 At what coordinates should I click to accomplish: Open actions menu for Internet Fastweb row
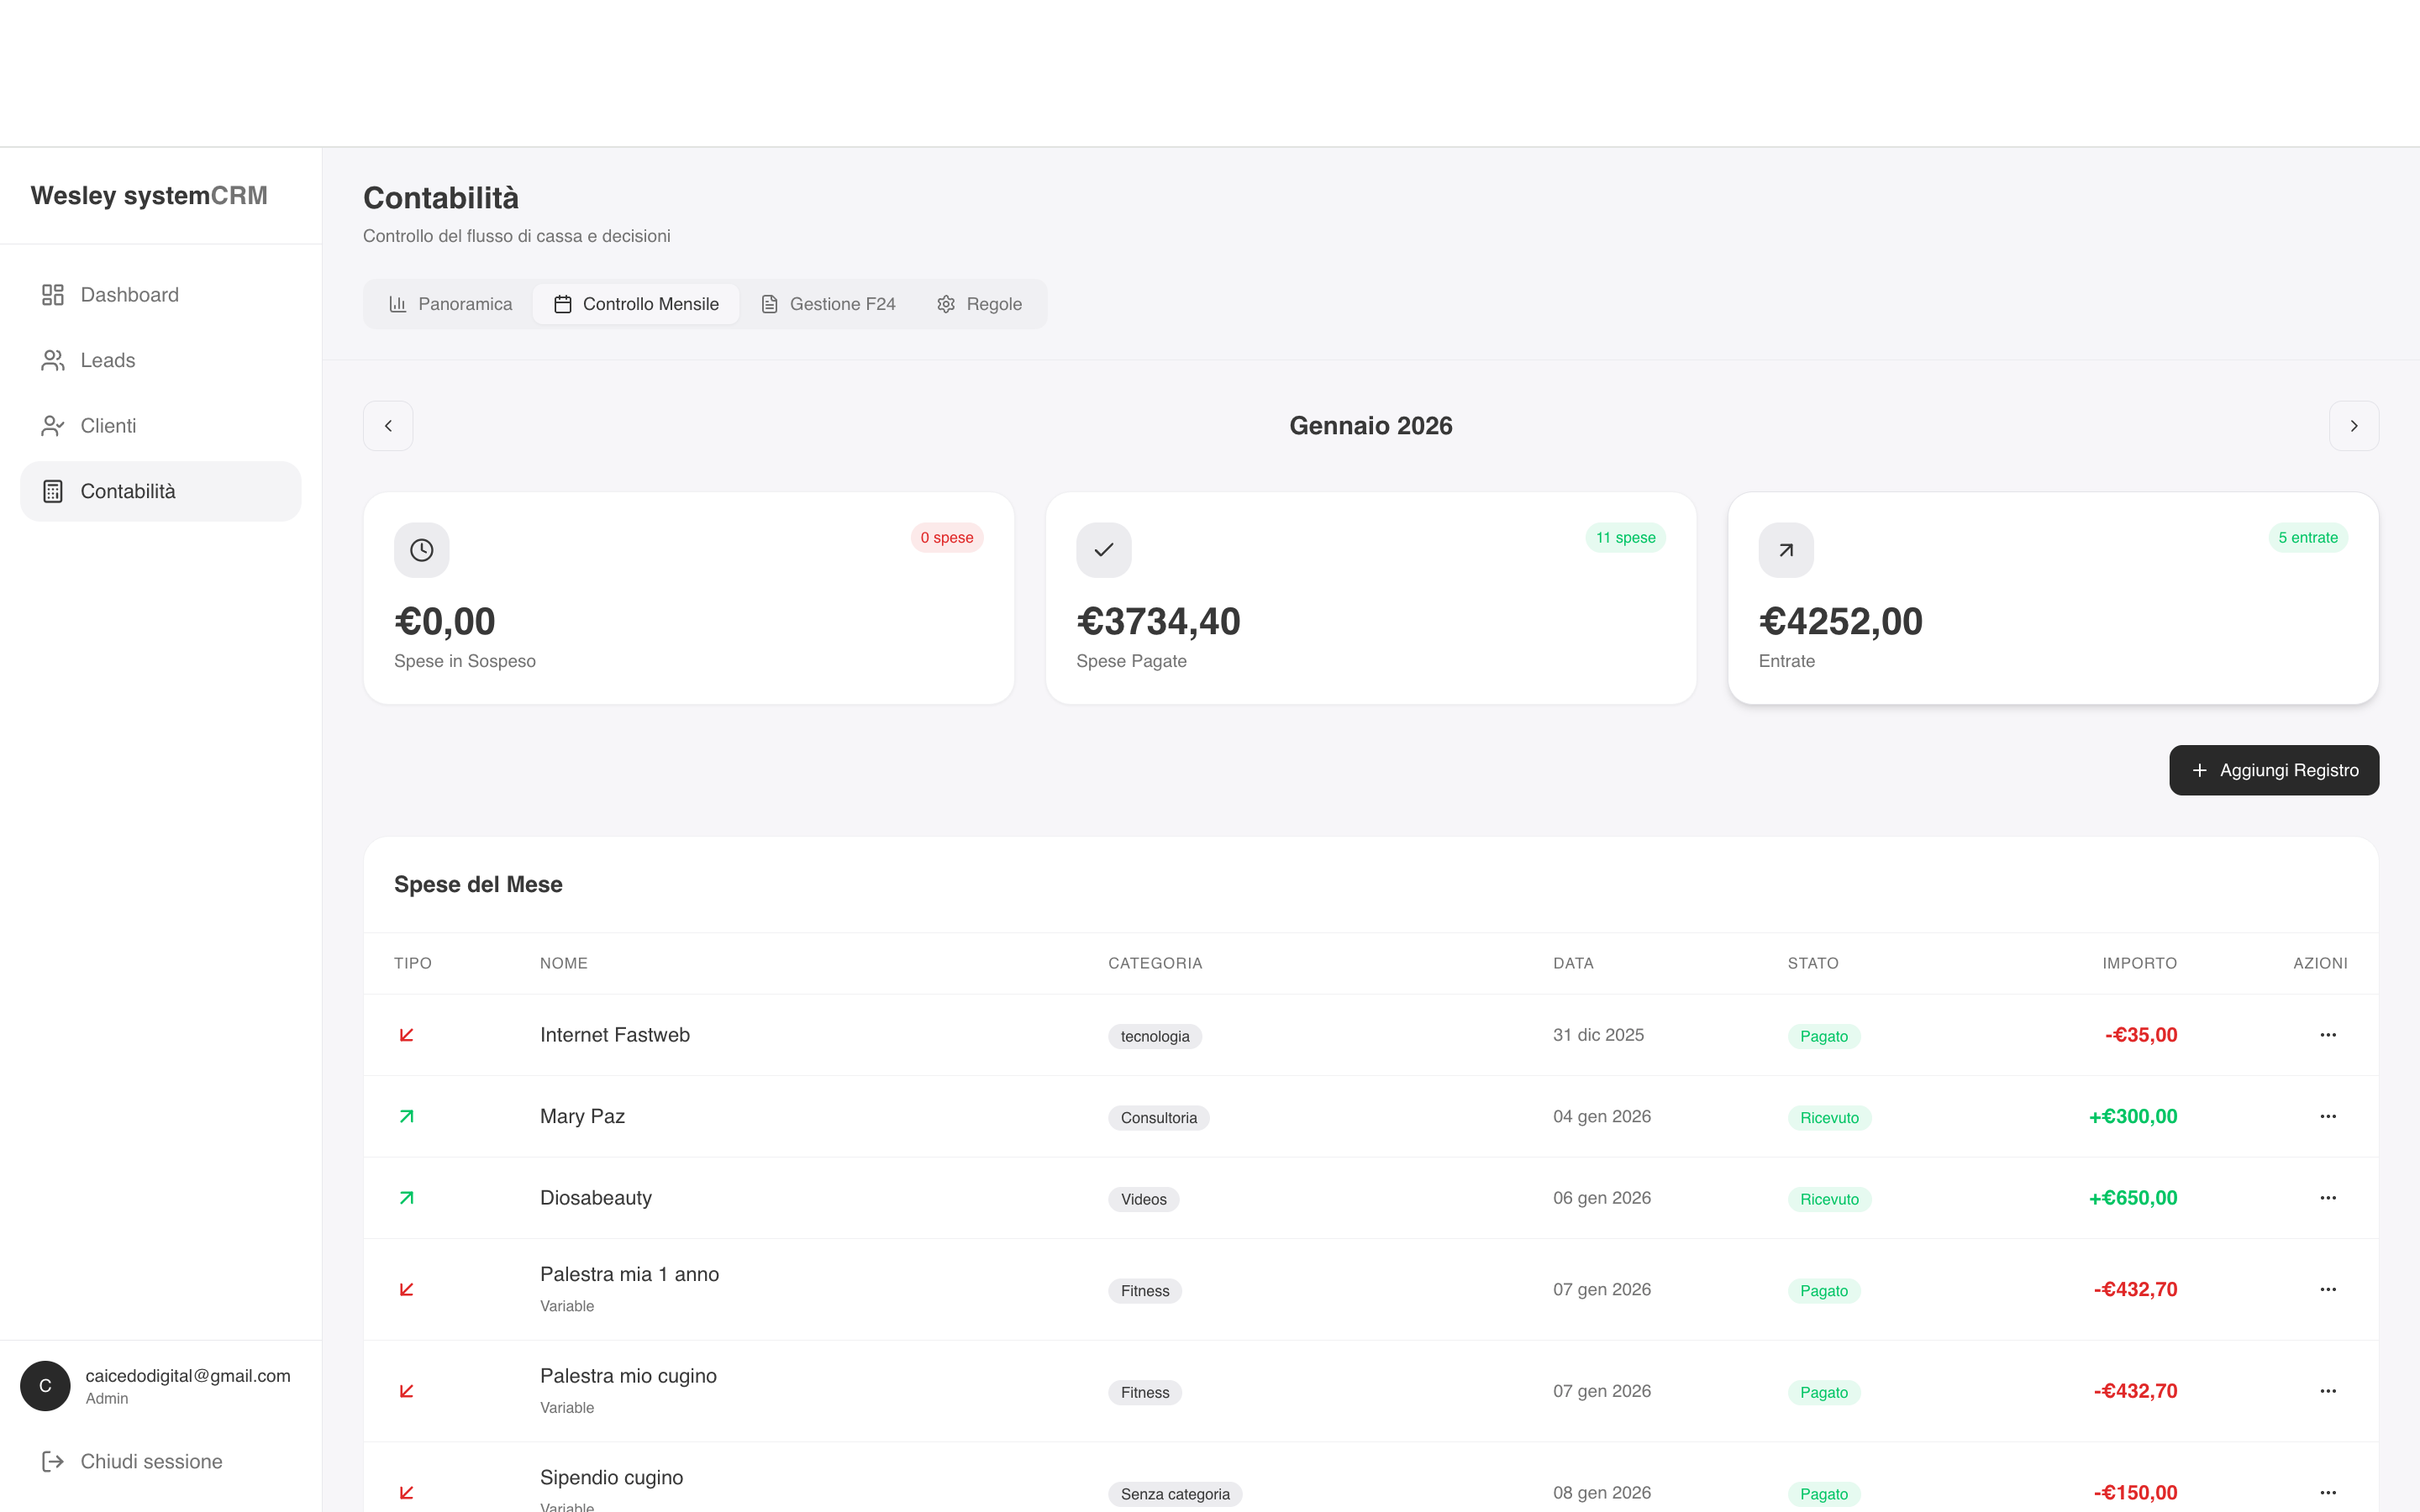(x=2328, y=1035)
